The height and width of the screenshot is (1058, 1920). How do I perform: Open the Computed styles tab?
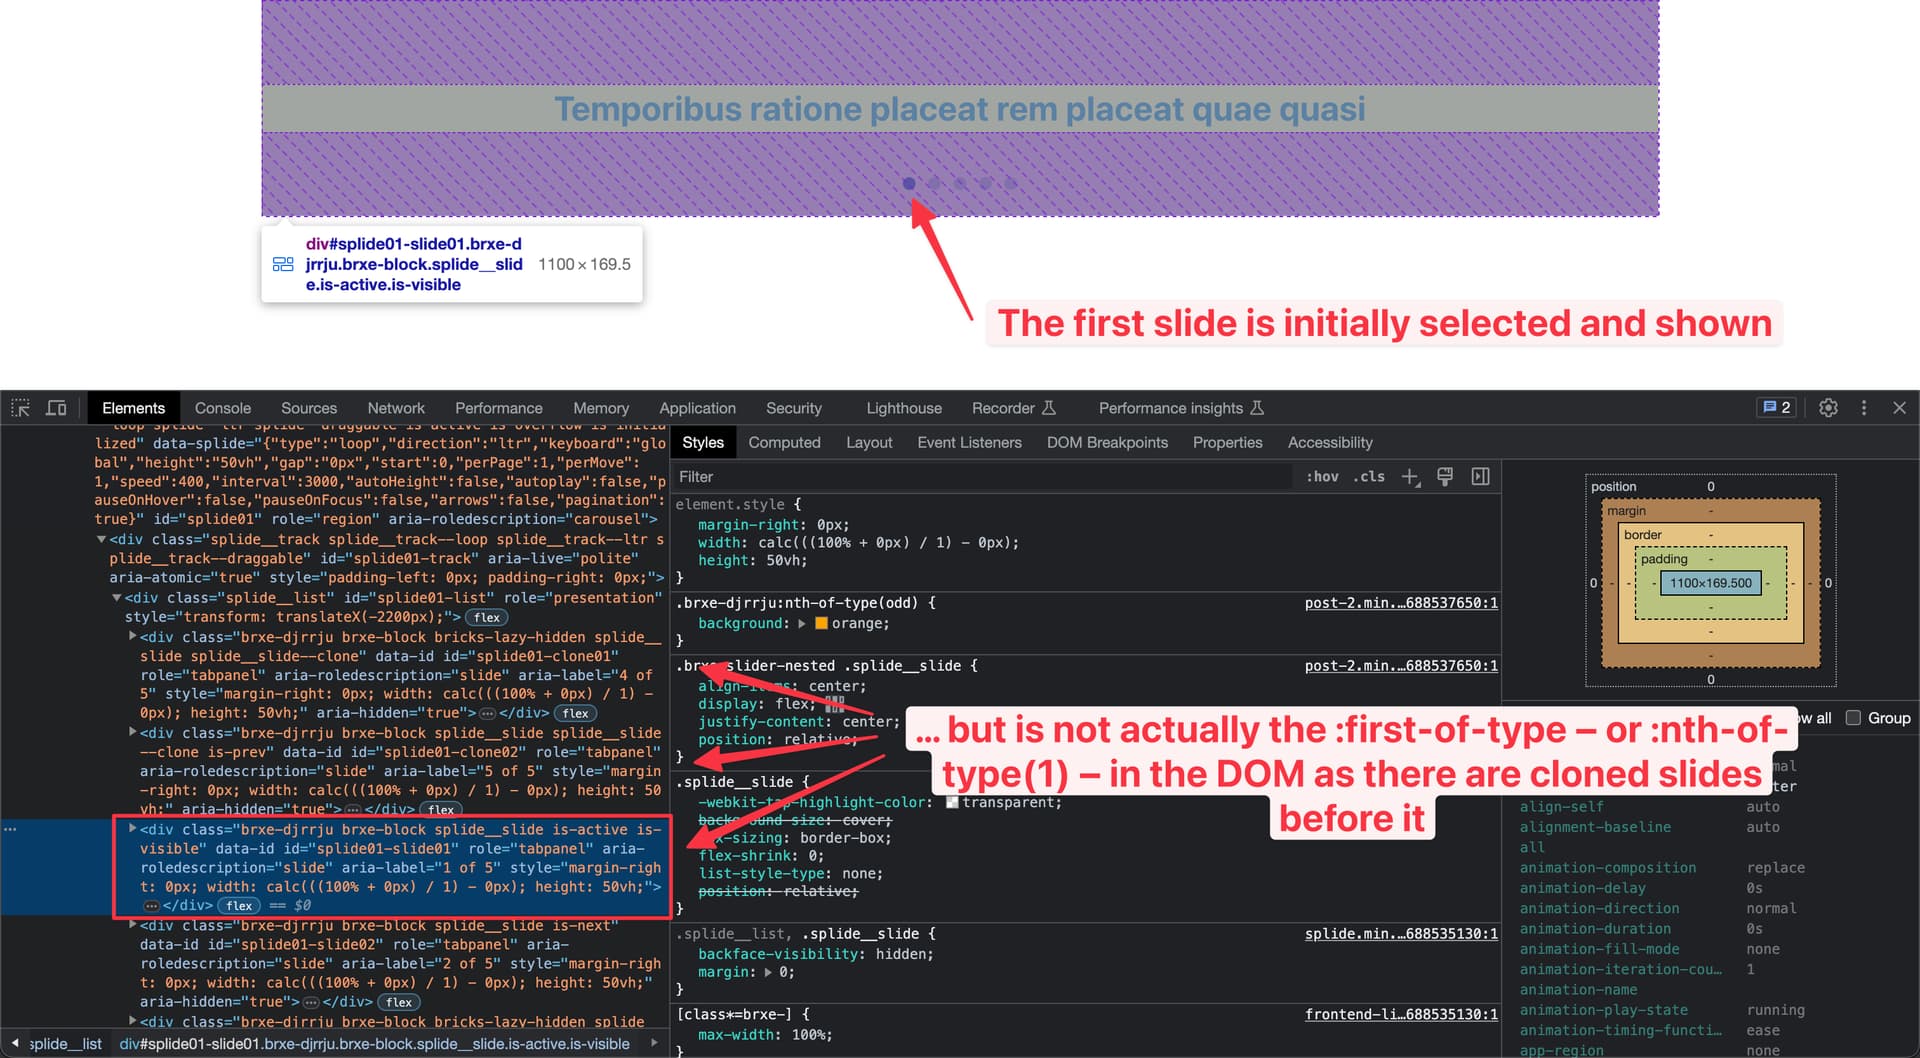(784, 442)
